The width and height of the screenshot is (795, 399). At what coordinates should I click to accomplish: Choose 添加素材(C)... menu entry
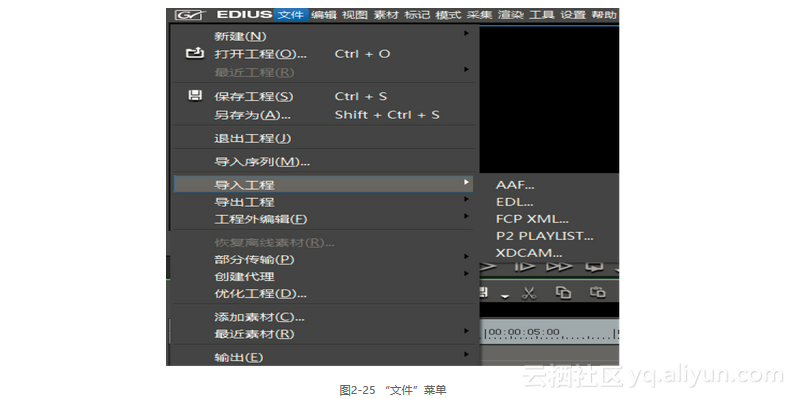tap(323, 317)
